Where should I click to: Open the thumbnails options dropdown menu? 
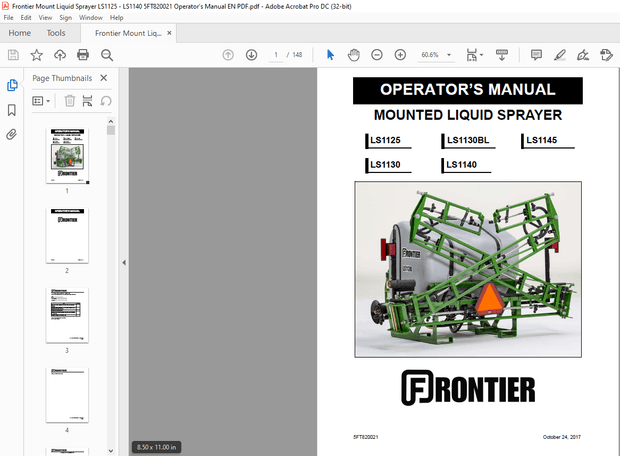(41, 101)
